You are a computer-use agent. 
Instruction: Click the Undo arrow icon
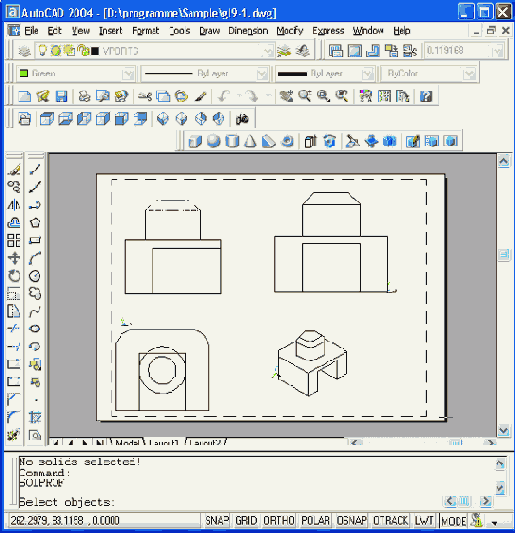click(224, 96)
